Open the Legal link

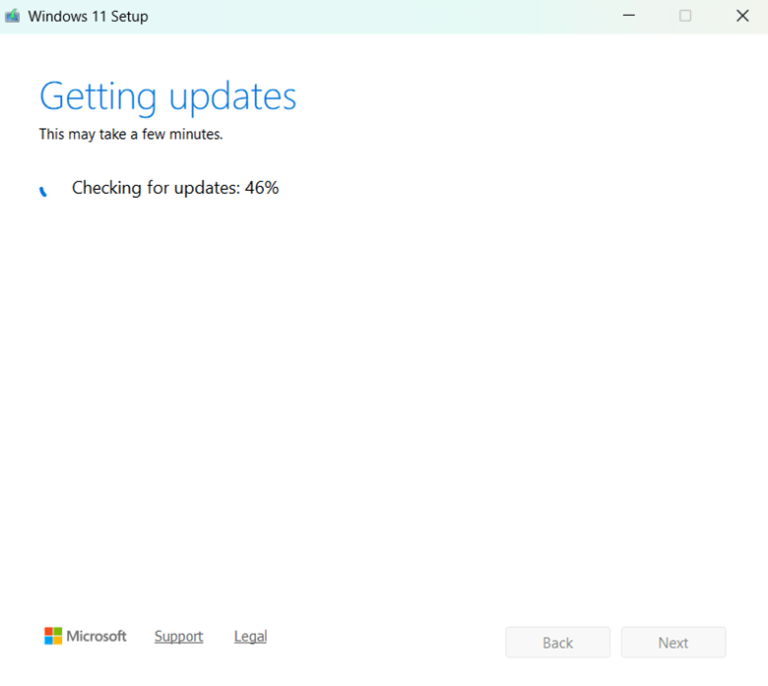click(x=250, y=636)
